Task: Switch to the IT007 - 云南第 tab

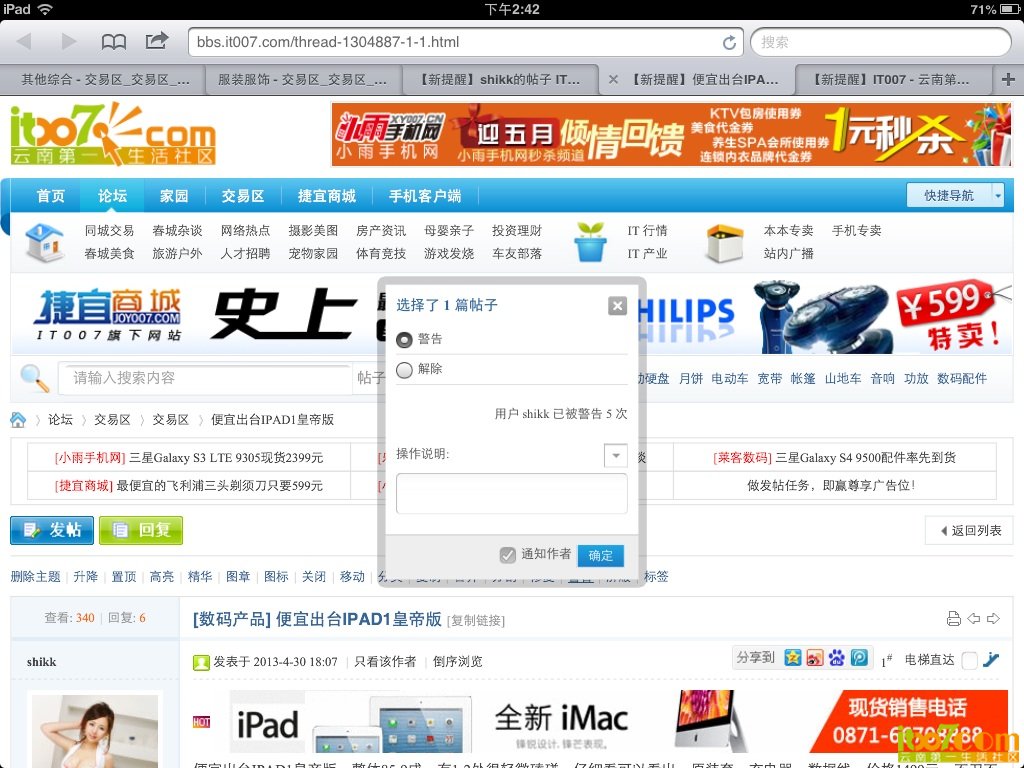Action: [x=893, y=80]
